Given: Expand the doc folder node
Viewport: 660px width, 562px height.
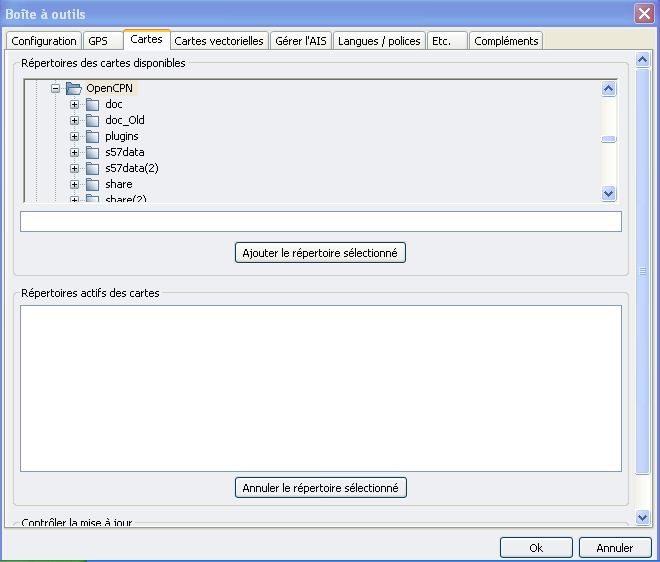Looking at the screenshot, I should pos(75,104).
